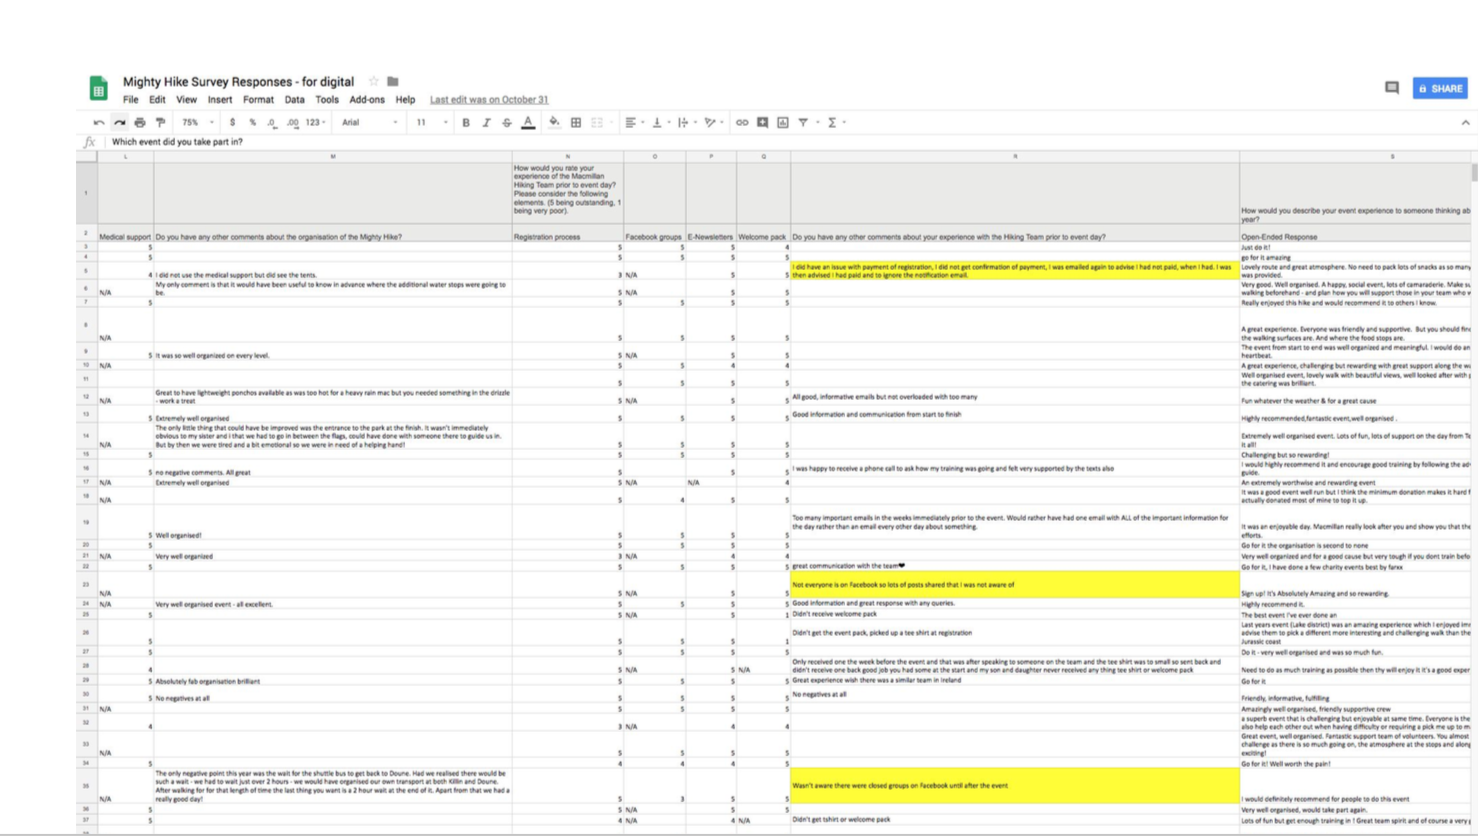Click the horizontal align icon

pos(630,122)
